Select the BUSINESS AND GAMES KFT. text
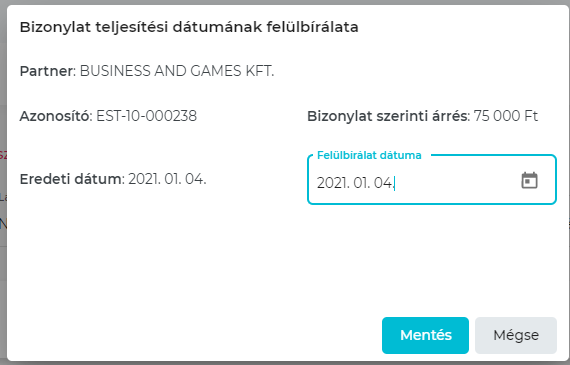This screenshot has height=365, width=570. pos(177,71)
